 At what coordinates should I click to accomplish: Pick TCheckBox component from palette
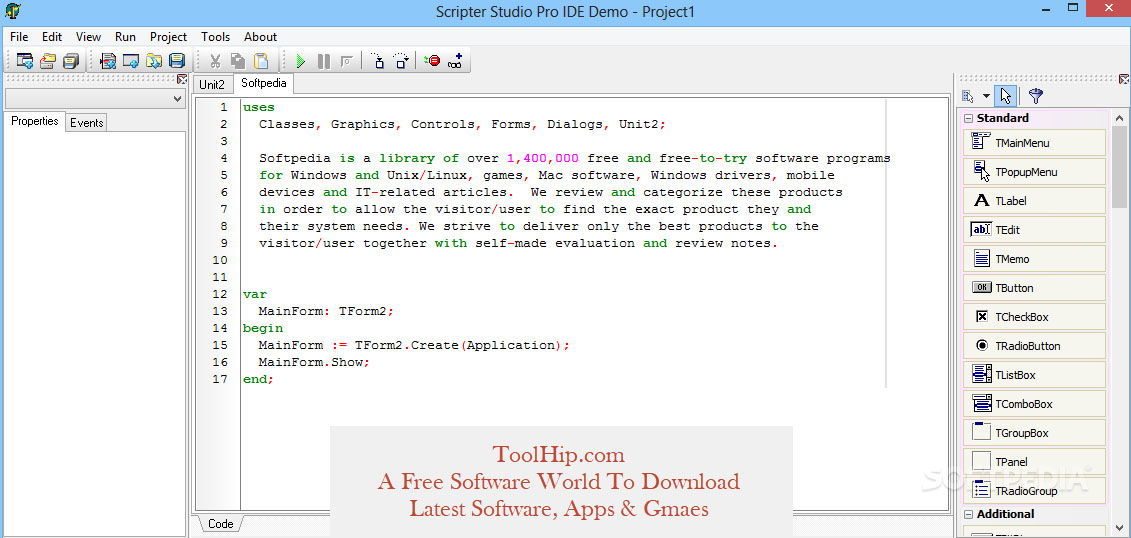1034,317
